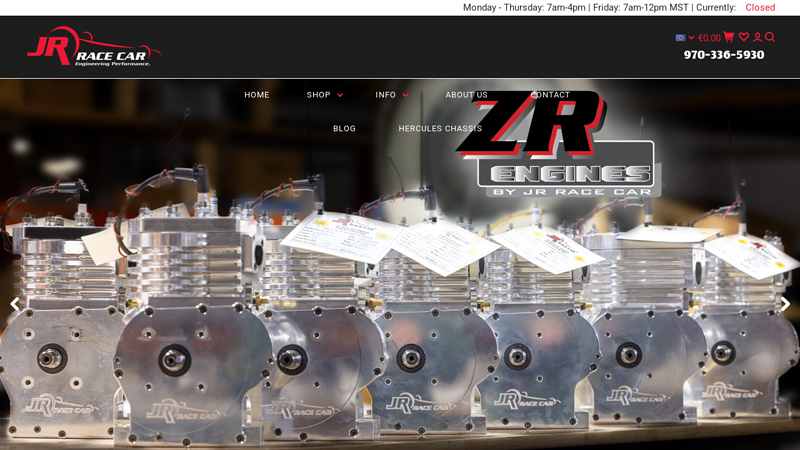The image size is (800, 450).
Task: Open the wishlist heart icon
Action: [x=744, y=37]
